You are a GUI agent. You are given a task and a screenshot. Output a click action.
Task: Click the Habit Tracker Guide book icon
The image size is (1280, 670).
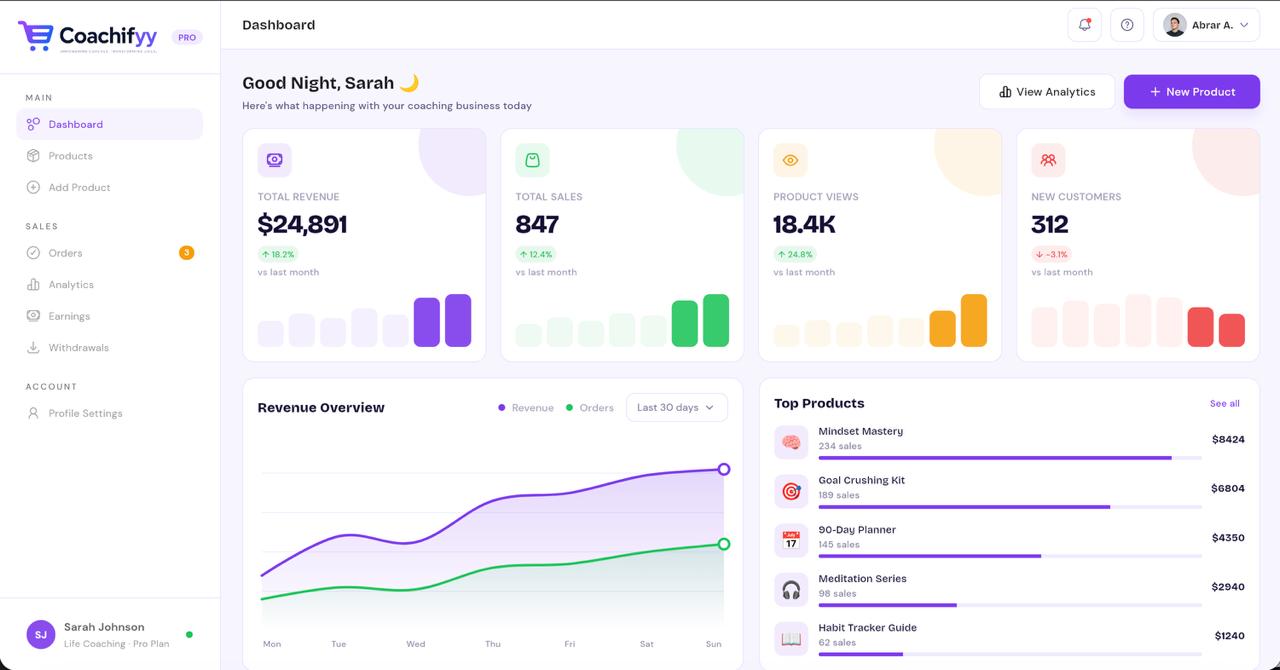791,638
